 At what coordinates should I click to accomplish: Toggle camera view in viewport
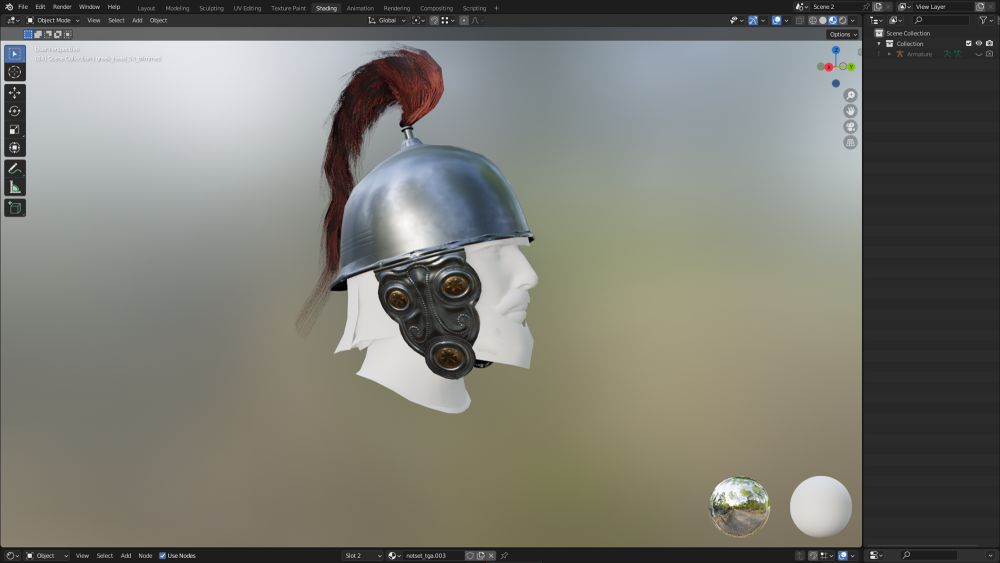850,127
